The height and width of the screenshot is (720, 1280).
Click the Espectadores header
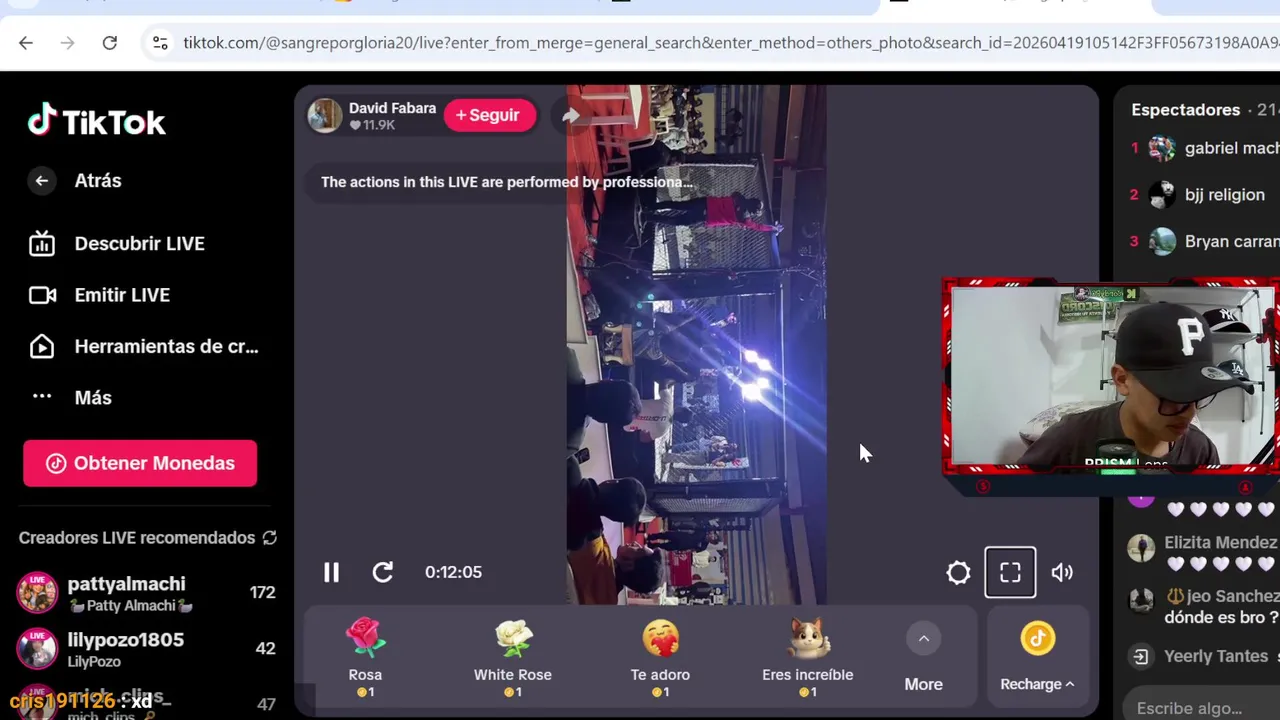pos(1185,110)
